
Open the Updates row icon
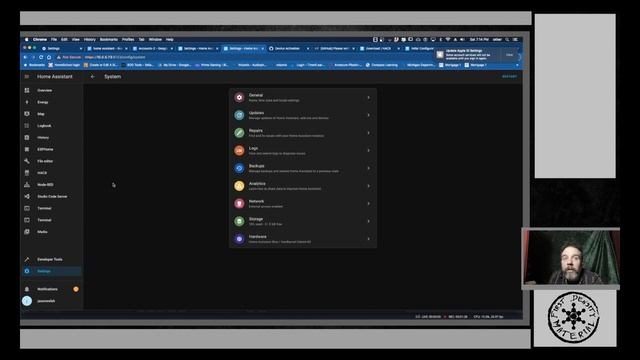pyautogui.click(x=240, y=115)
